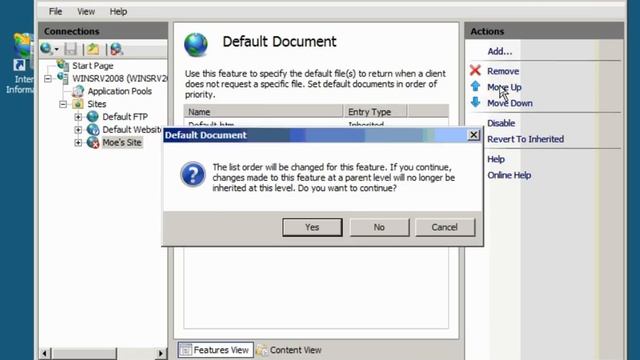The width and height of the screenshot is (640, 360).
Task: Click Cancel in the Default Document dialog
Action: pyautogui.click(x=445, y=227)
